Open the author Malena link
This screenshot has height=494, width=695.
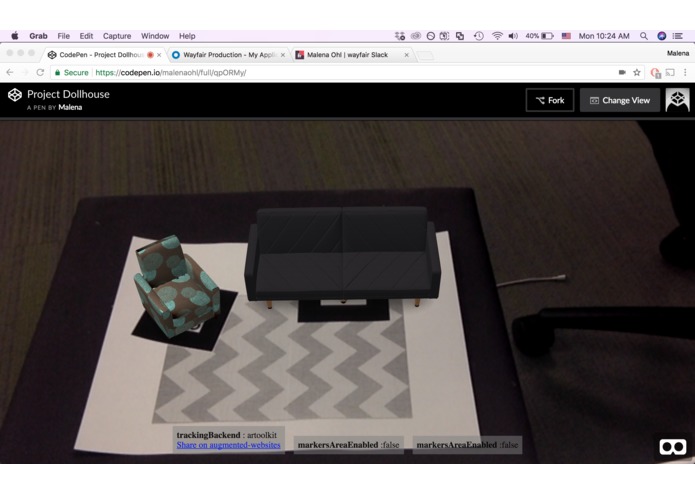pyautogui.click(x=70, y=107)
